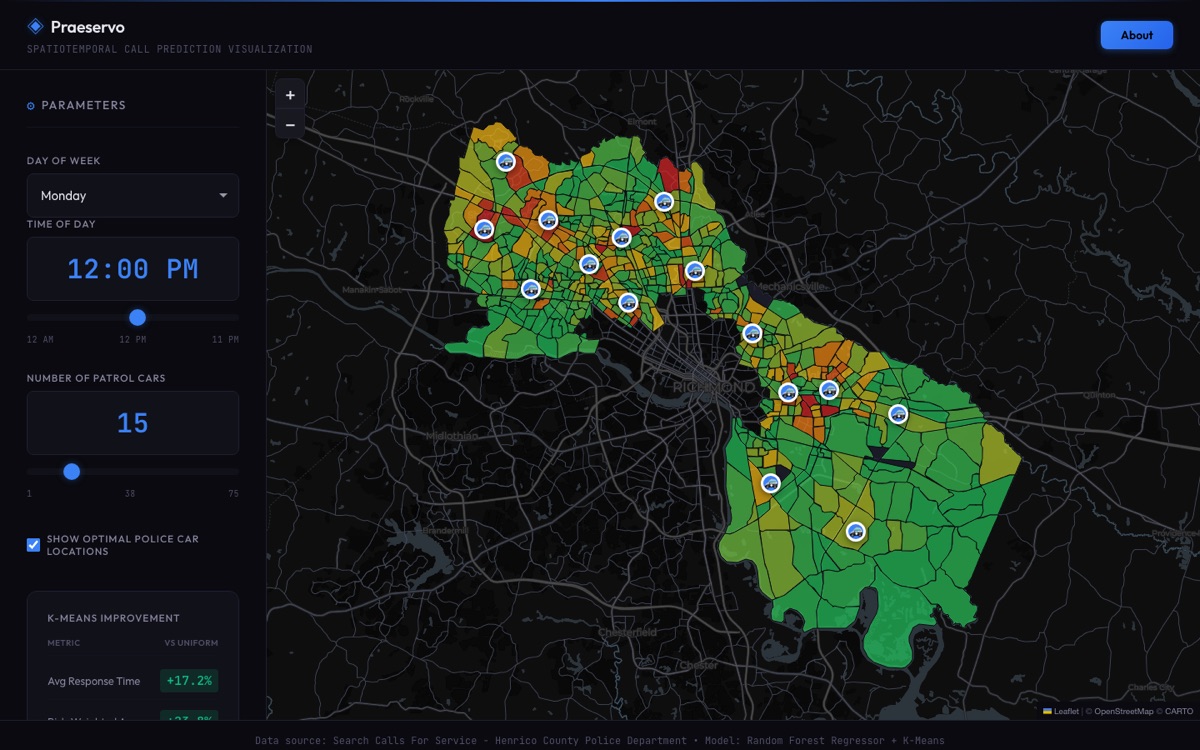Open the CARTO attribution link

coord(1179,711)
